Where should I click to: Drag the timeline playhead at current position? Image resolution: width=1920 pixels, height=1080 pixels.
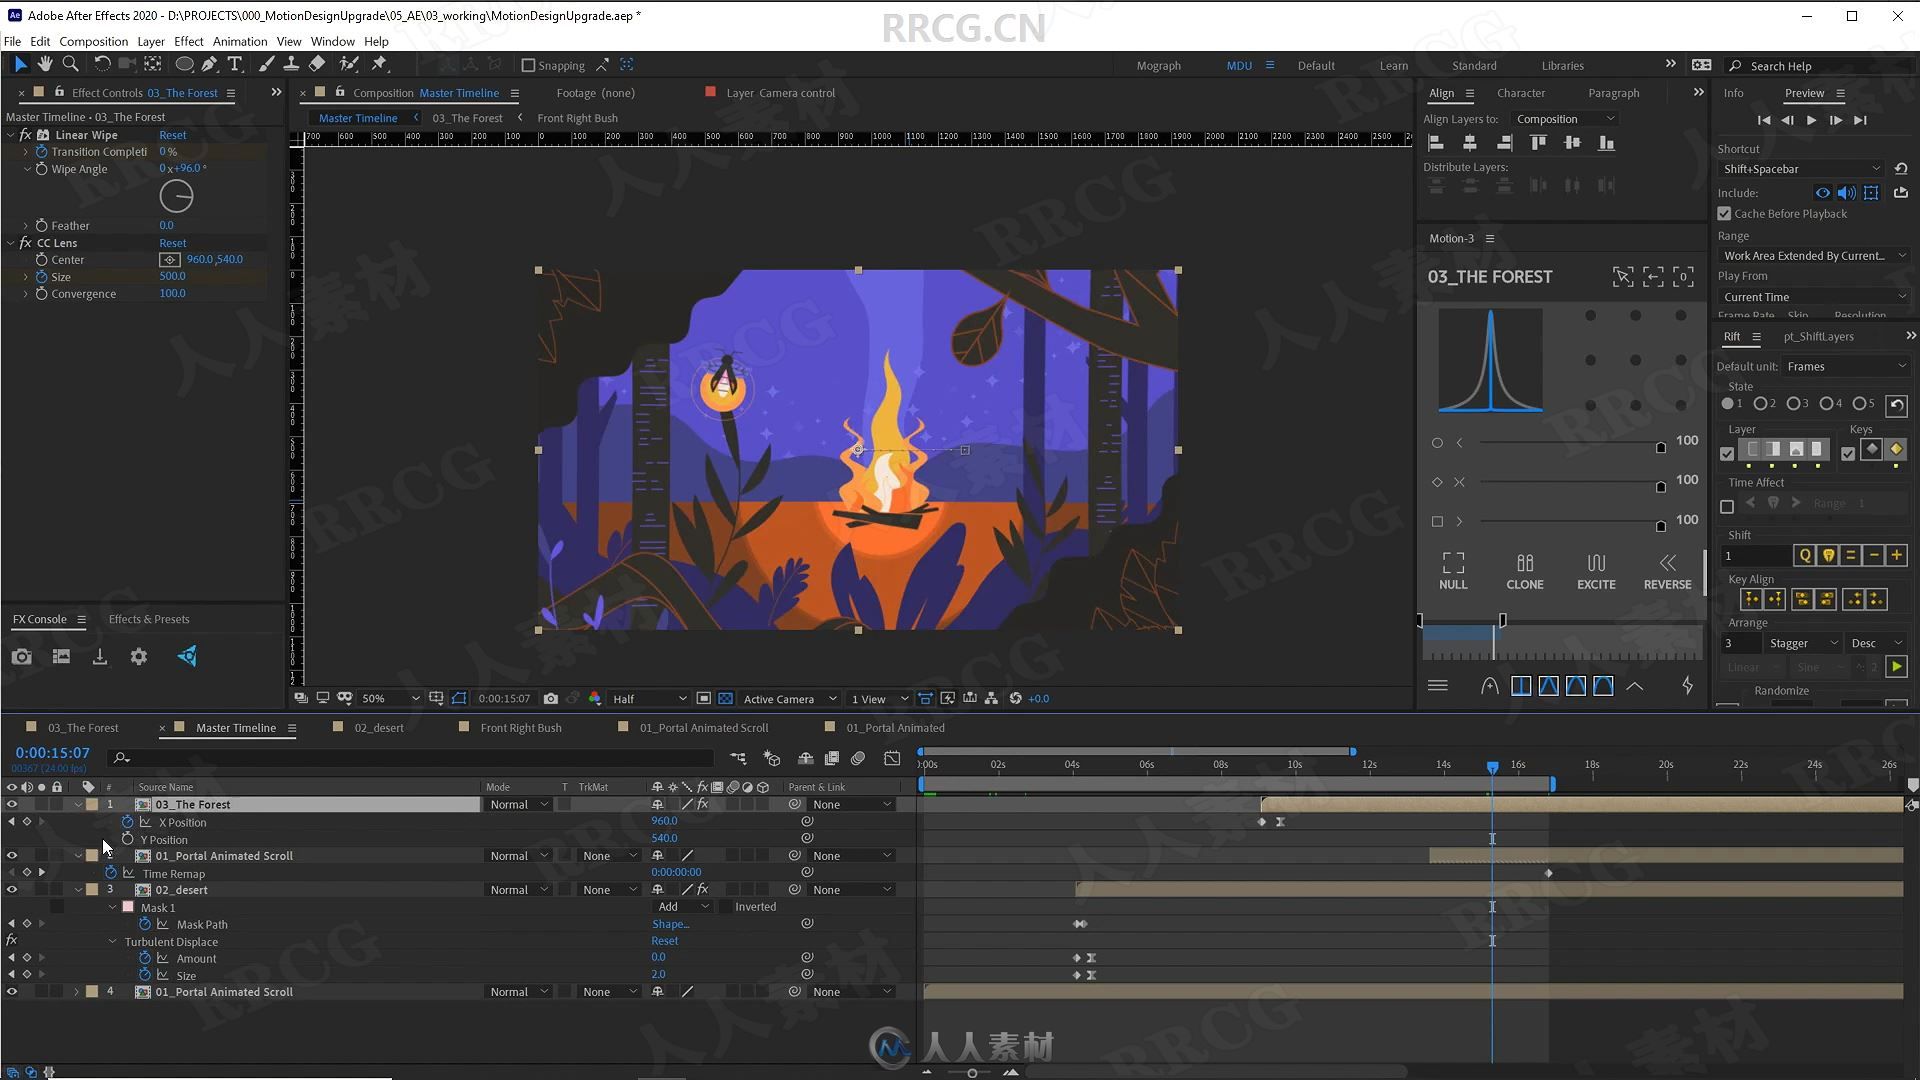pyautogui.click(x=1491, y=765)
